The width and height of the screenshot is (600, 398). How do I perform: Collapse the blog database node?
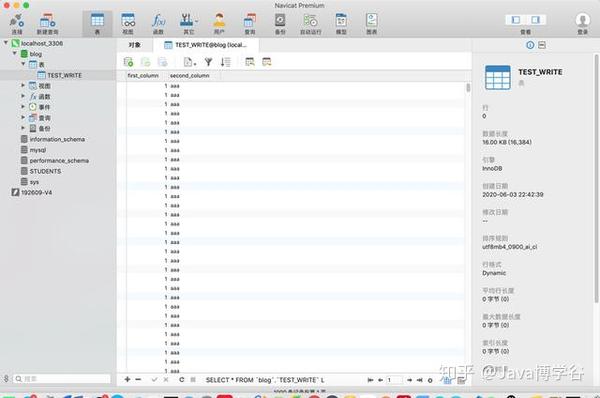(15, 54)
